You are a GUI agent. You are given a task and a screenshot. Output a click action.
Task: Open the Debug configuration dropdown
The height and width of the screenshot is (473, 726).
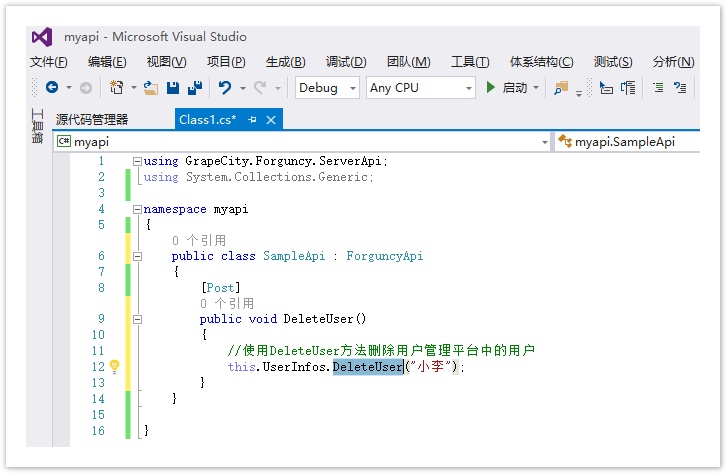coord(327,88)
